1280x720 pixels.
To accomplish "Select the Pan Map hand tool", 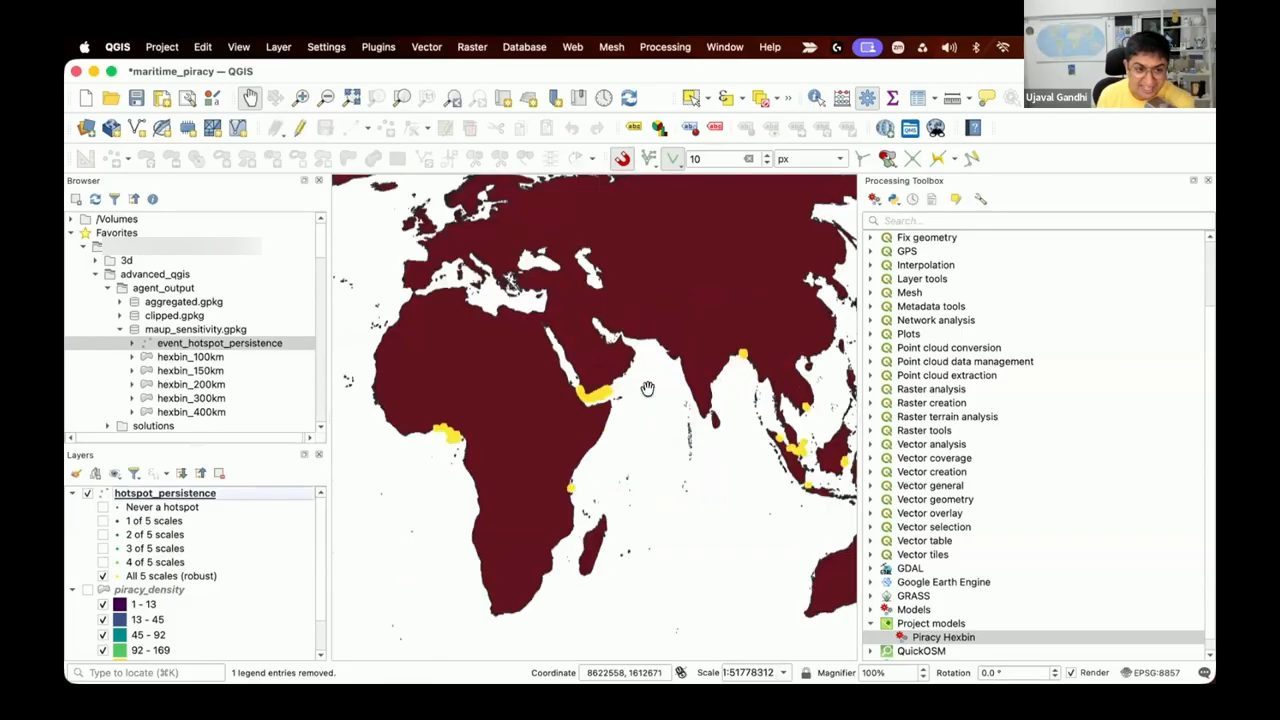I will (x=249, y=98).
